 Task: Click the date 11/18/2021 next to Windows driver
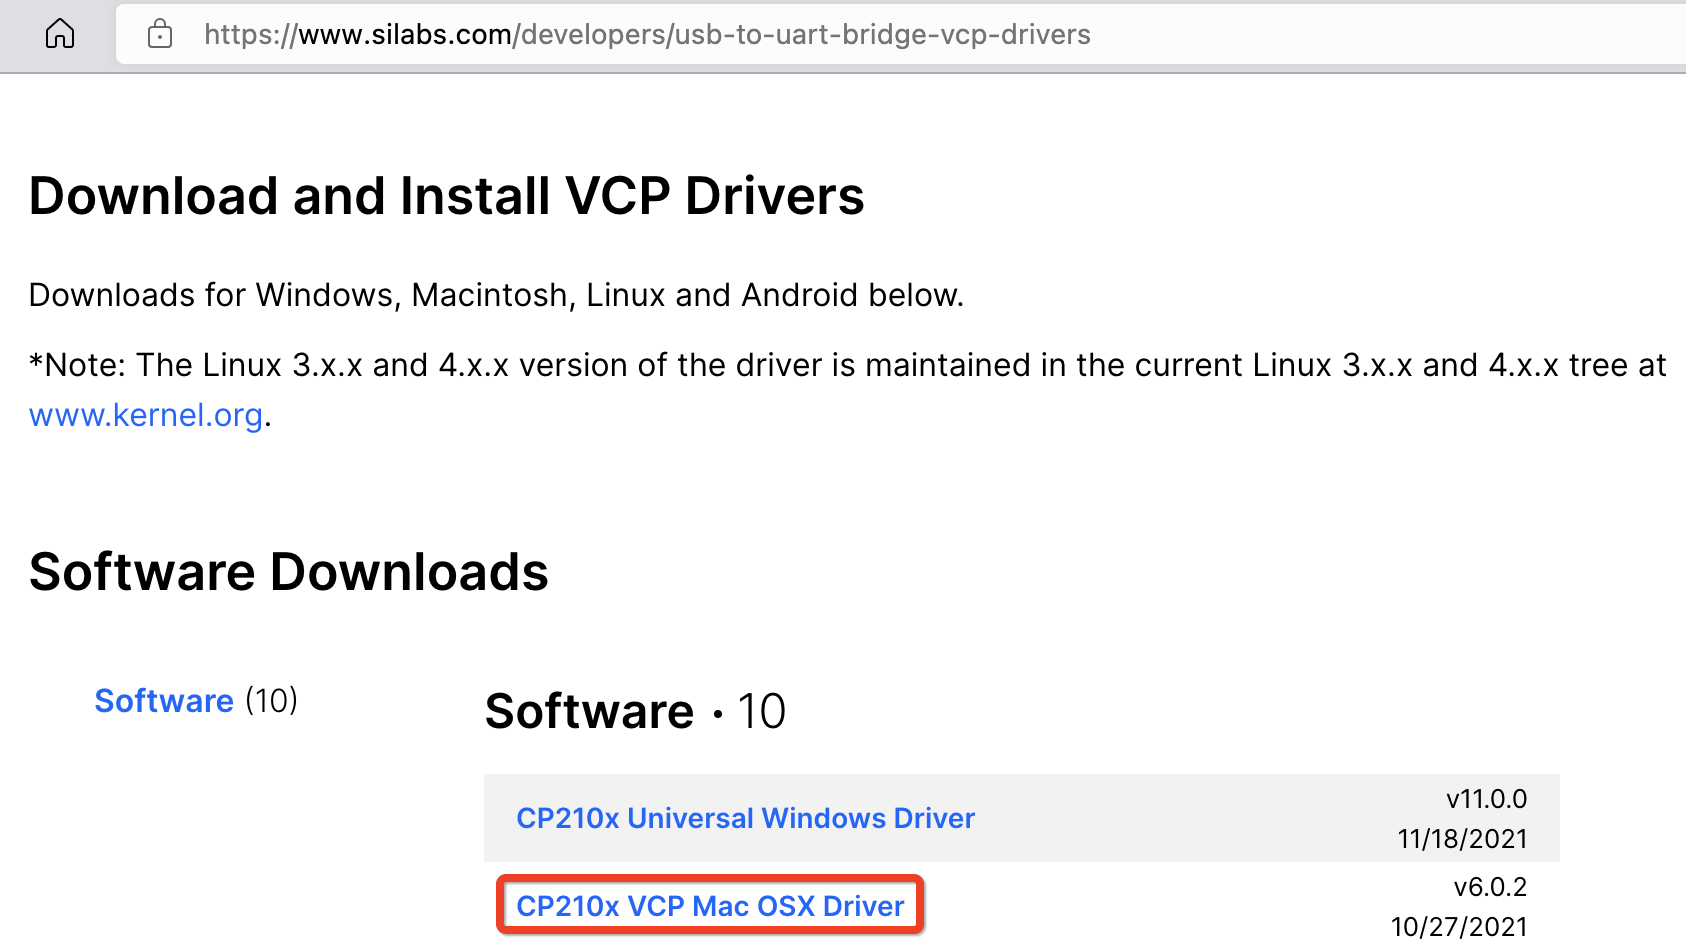click(1462, 839)
